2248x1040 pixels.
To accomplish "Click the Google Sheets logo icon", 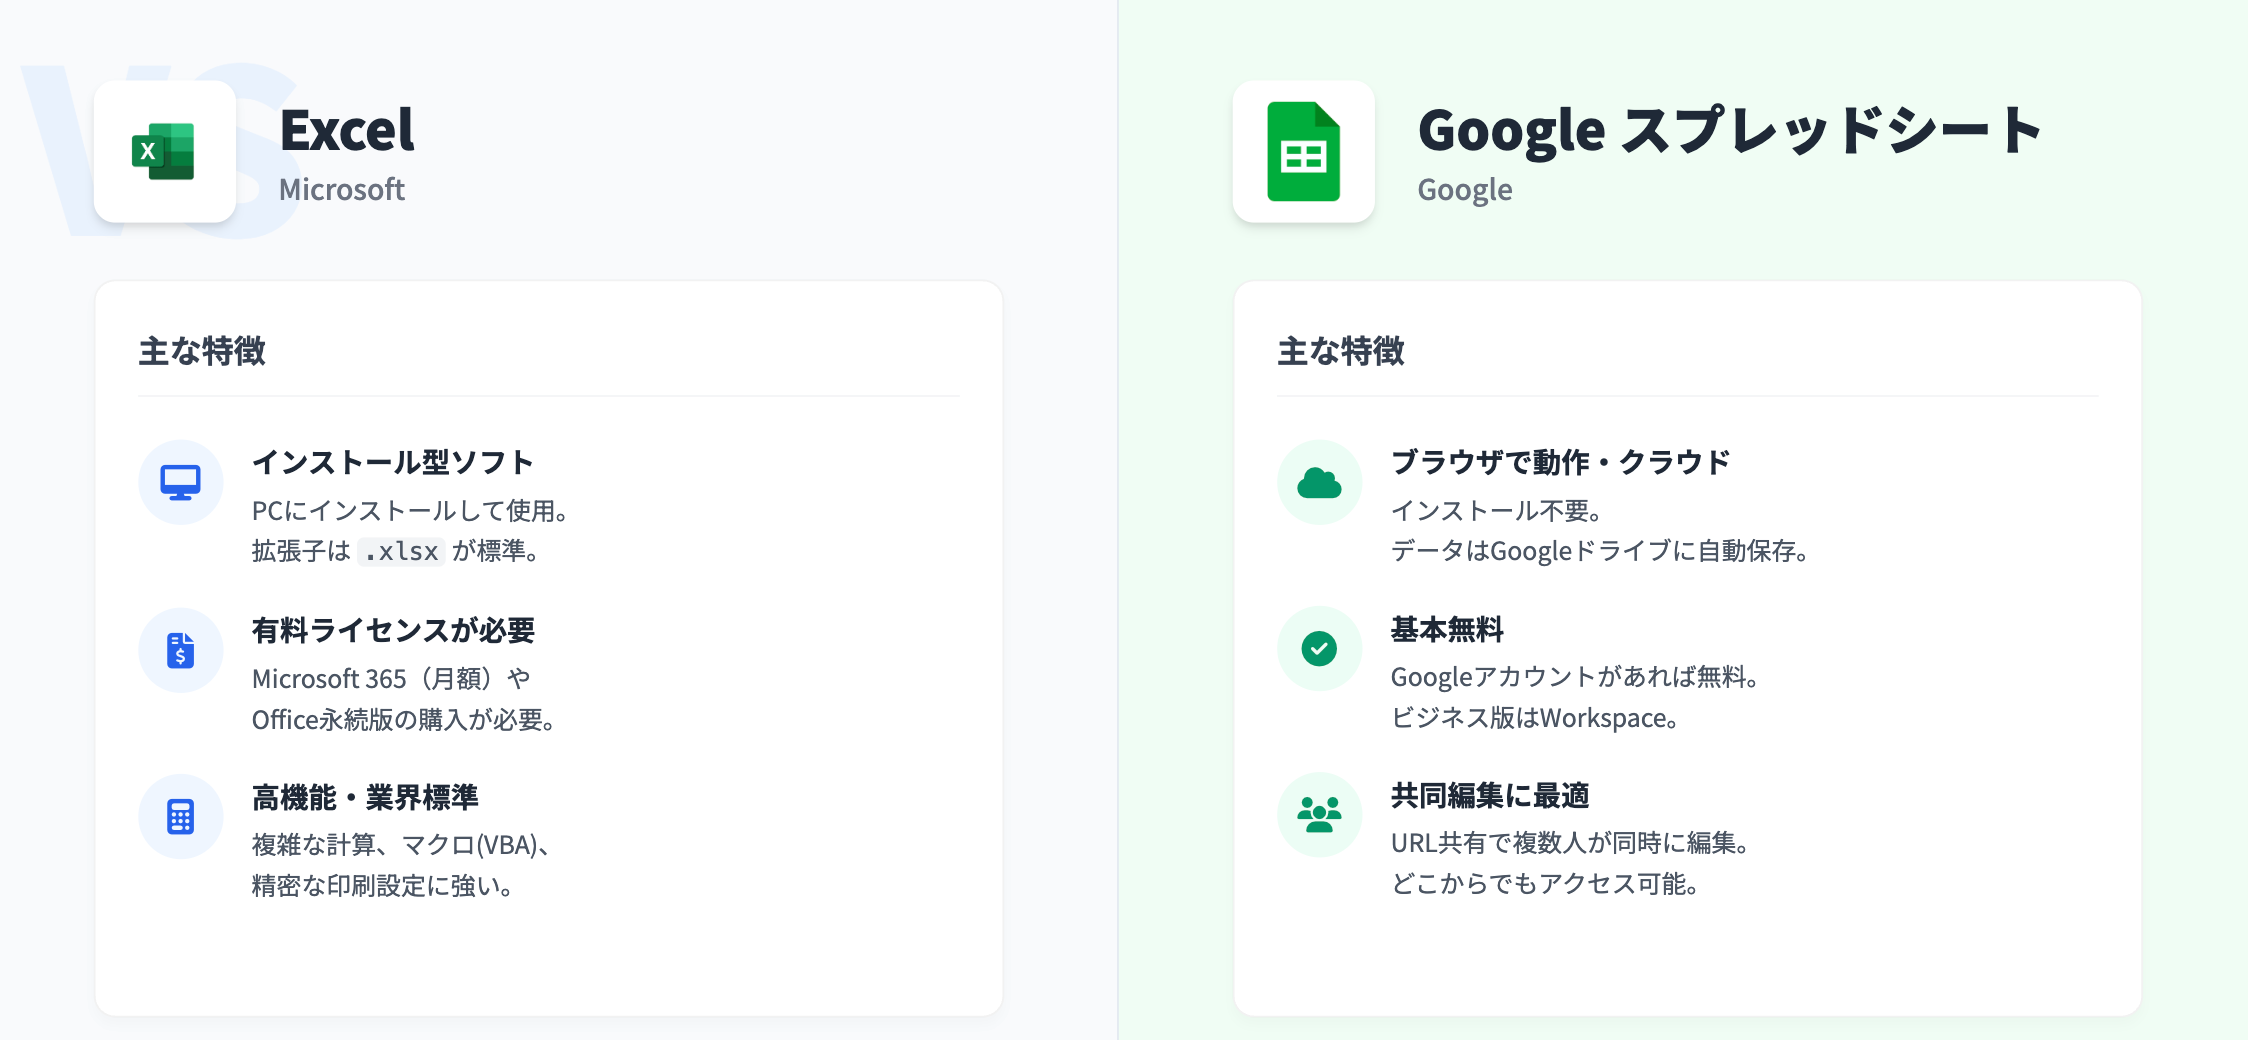I will (1303, 152).
